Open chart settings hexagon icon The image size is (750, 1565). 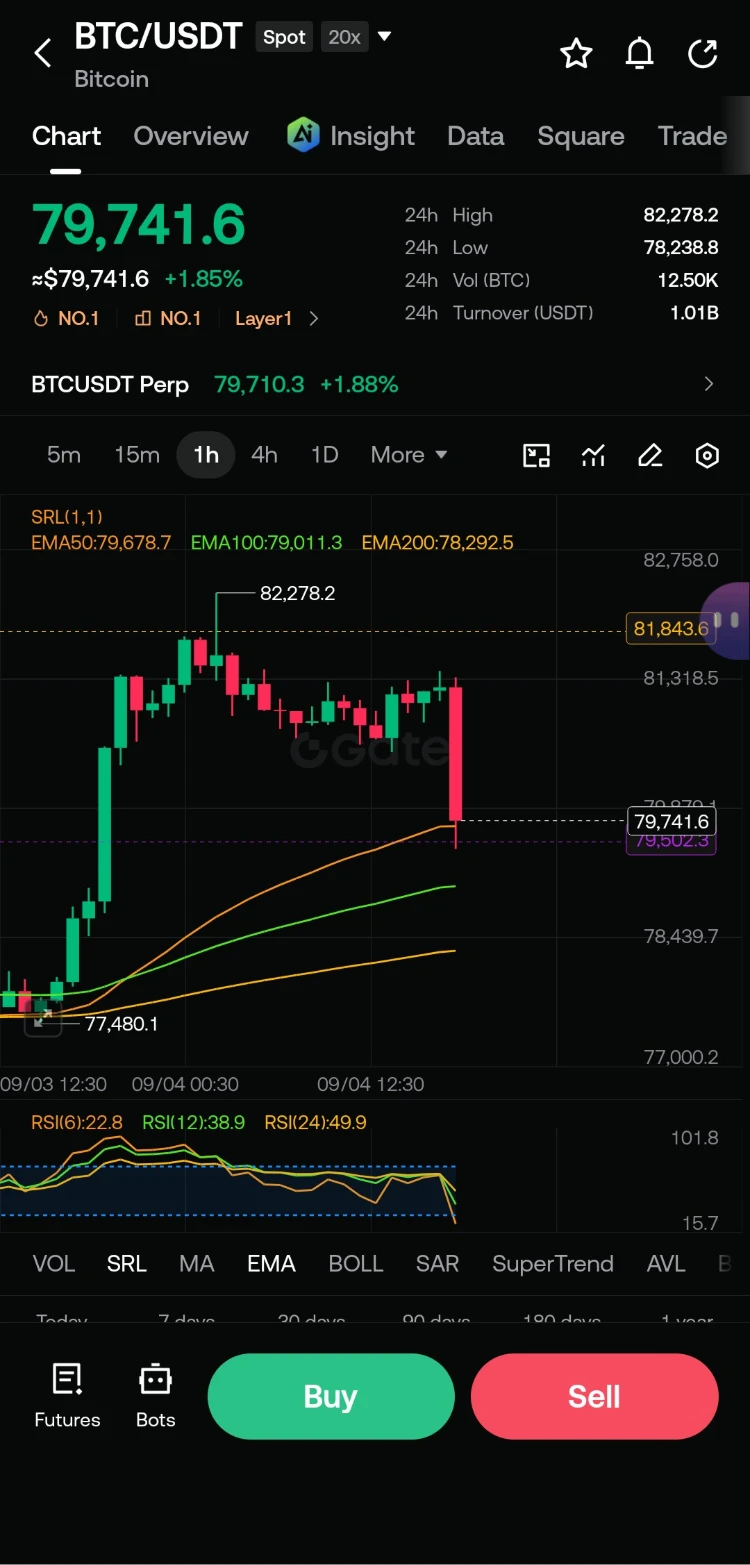[x=707, y=456]
